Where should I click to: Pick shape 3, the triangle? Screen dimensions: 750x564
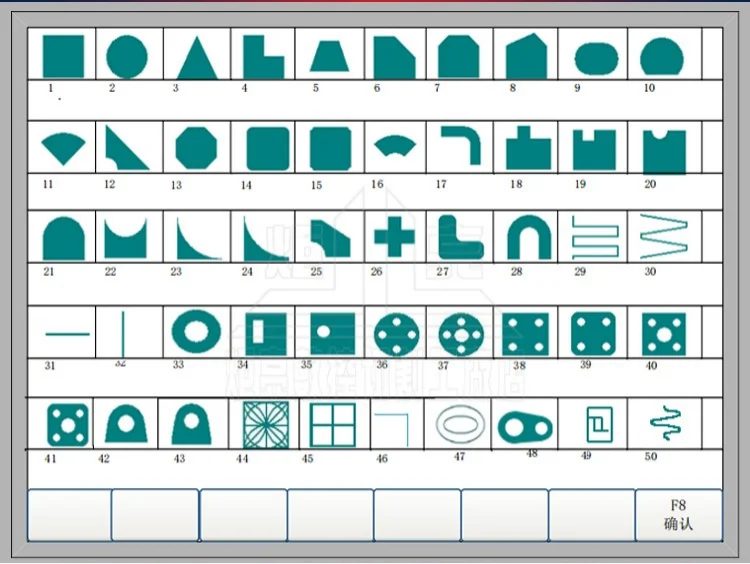[197, 58]
